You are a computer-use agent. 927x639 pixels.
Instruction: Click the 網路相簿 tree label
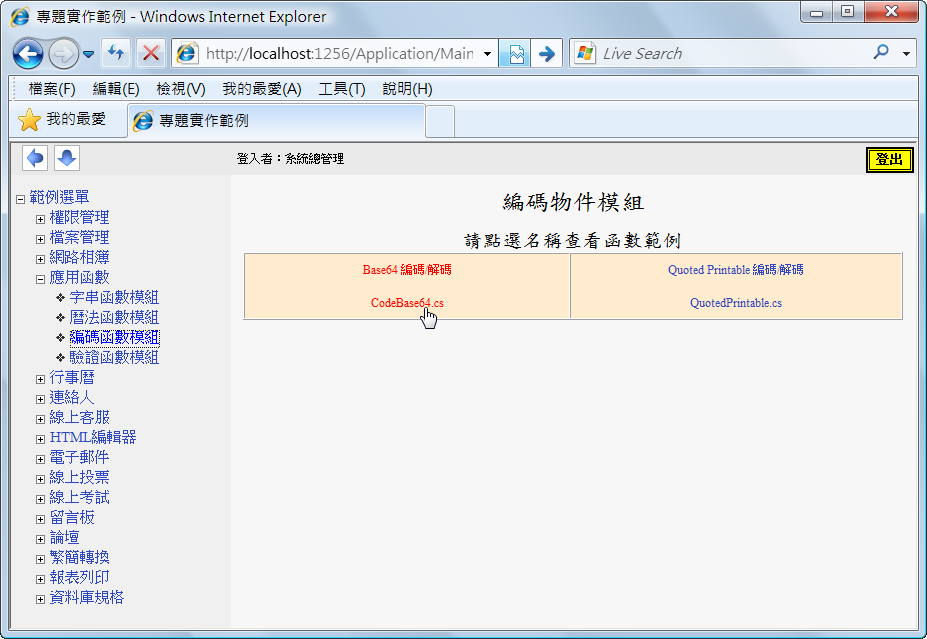click(x=79, y=257)
